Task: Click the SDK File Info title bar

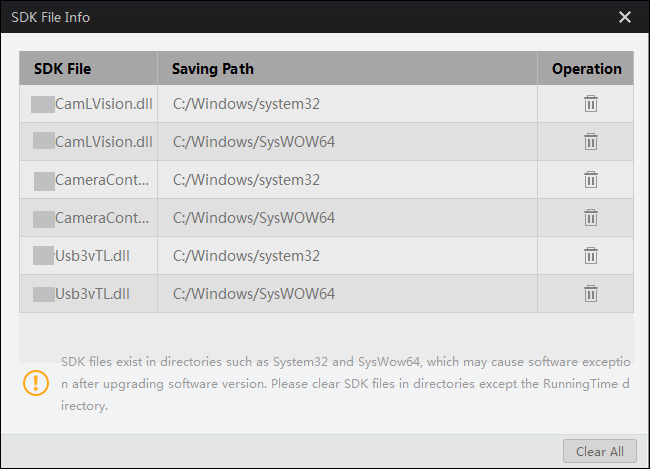Action: coord(300,17)
